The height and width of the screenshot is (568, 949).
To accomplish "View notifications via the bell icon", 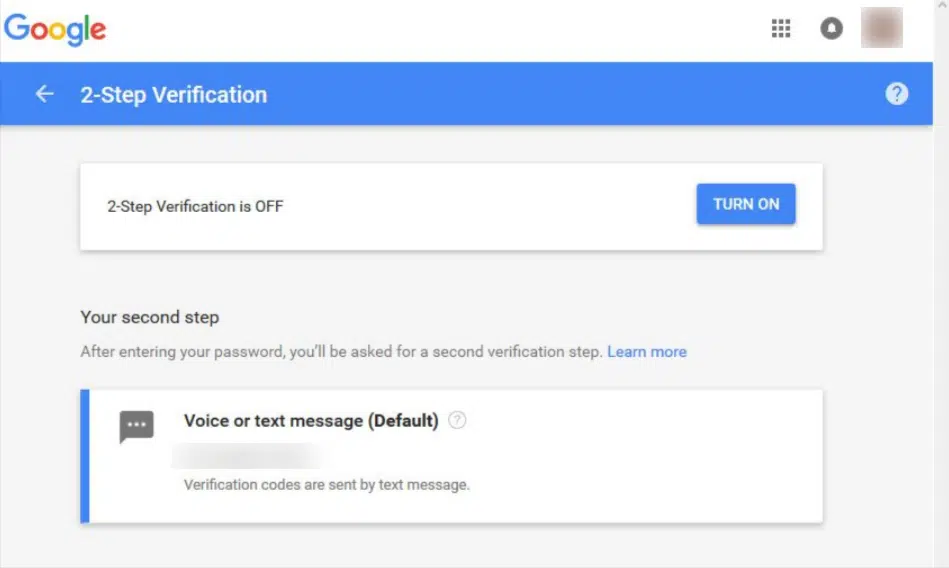I will point(831,28).
